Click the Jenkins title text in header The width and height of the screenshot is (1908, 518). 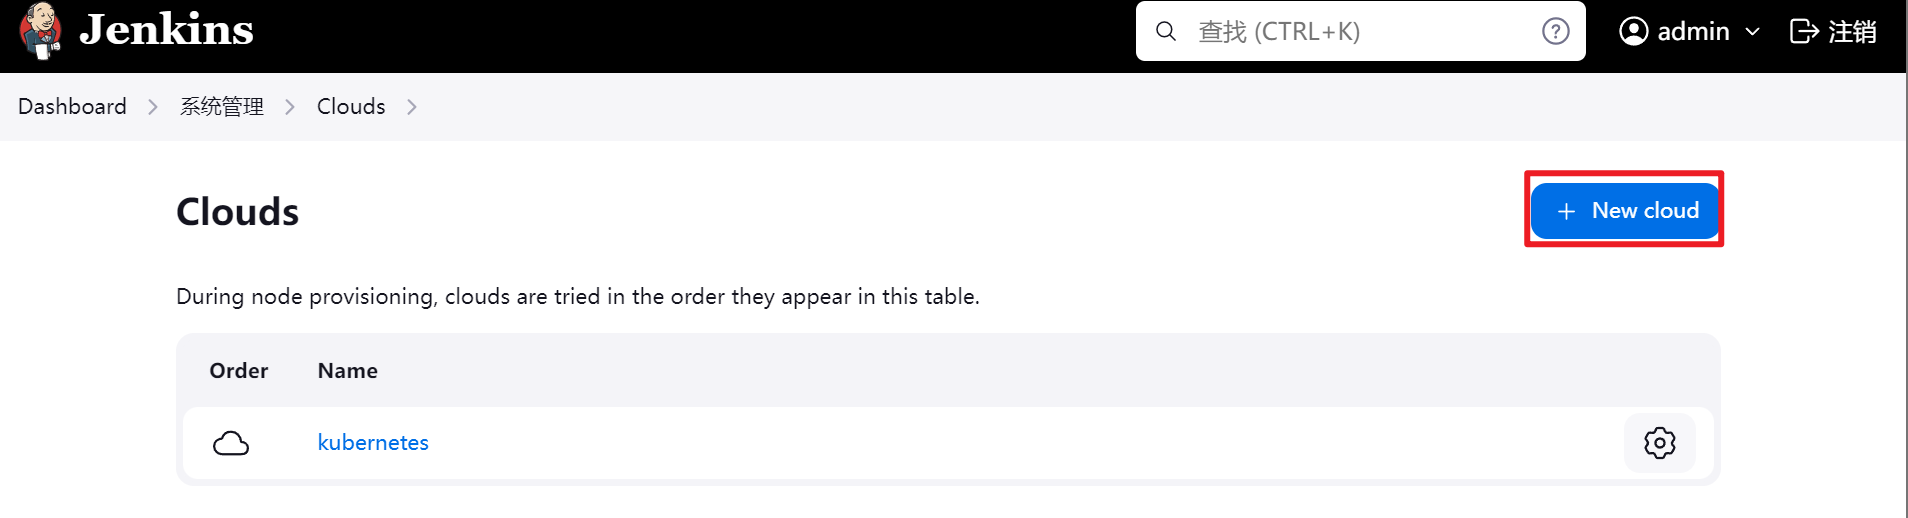click(x=166, y=30)
